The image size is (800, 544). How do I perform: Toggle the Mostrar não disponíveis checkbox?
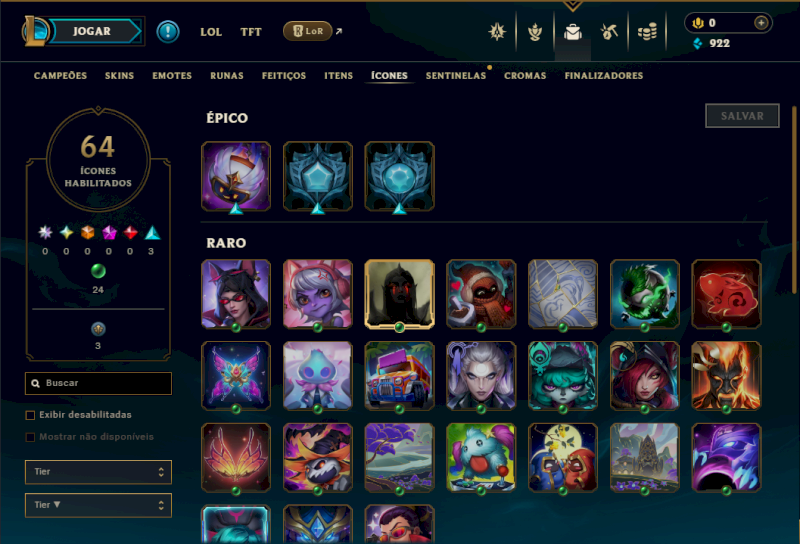30,437
